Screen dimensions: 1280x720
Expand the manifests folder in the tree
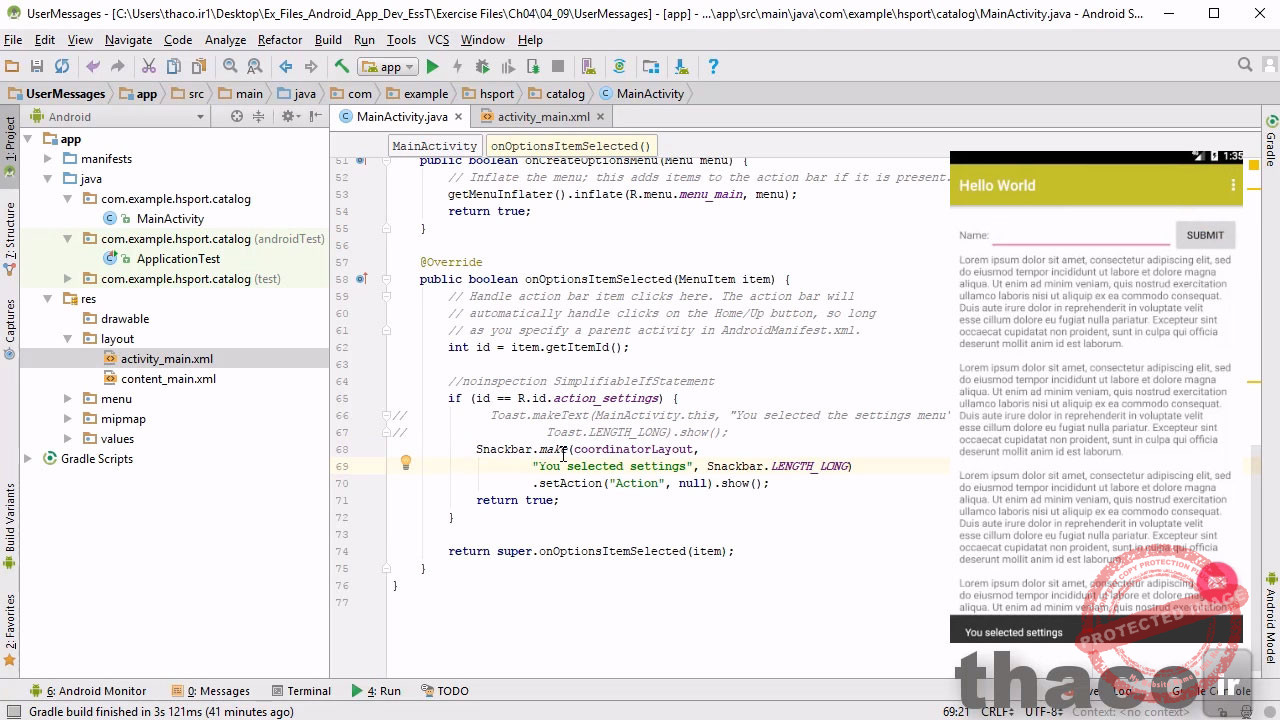(x=47, y=159)
